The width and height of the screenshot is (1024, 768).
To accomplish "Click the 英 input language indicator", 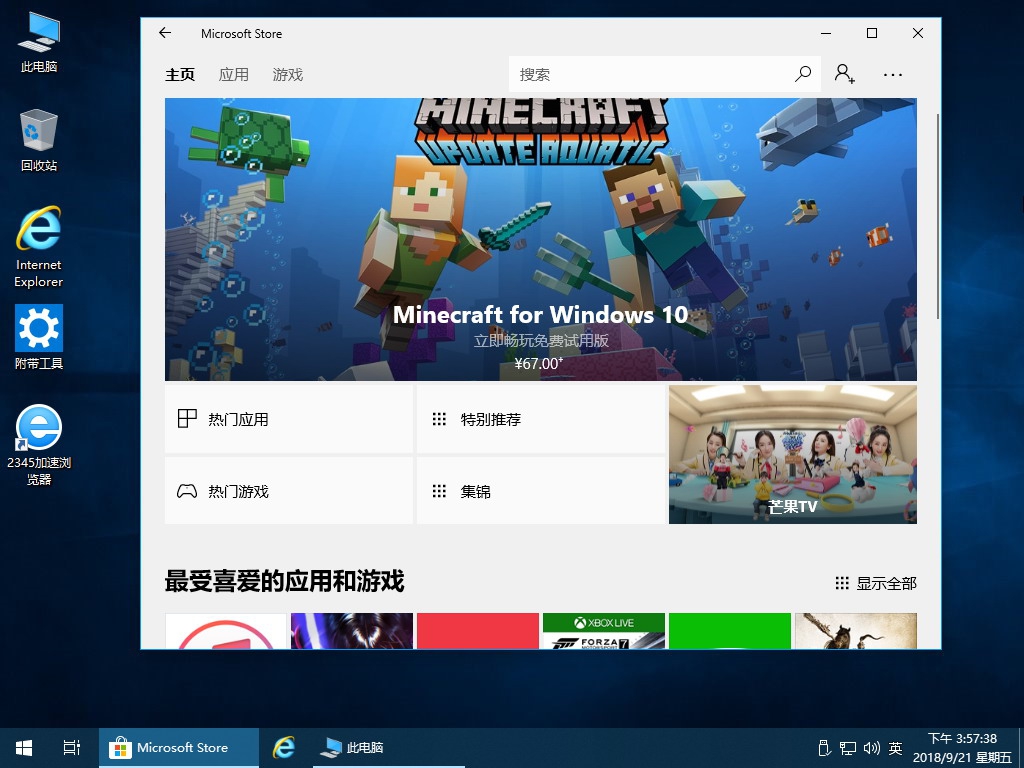I will pos(895,748).
